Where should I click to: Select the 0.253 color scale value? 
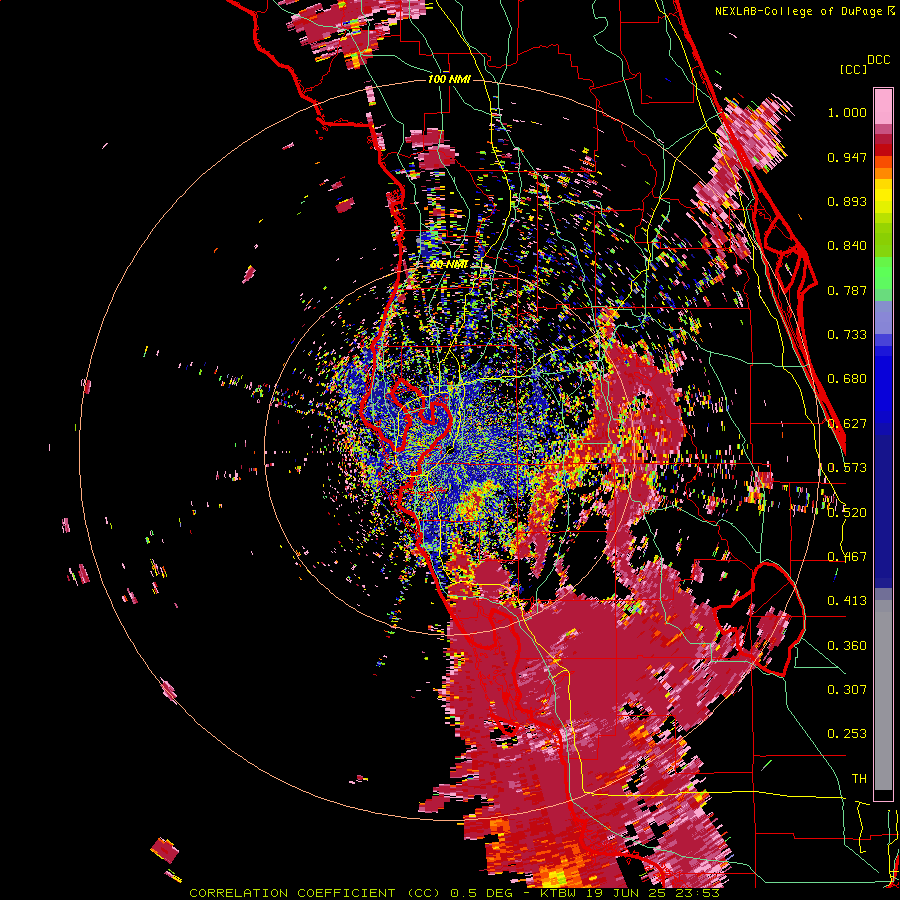pyautogui.click(x=847, y=734)
